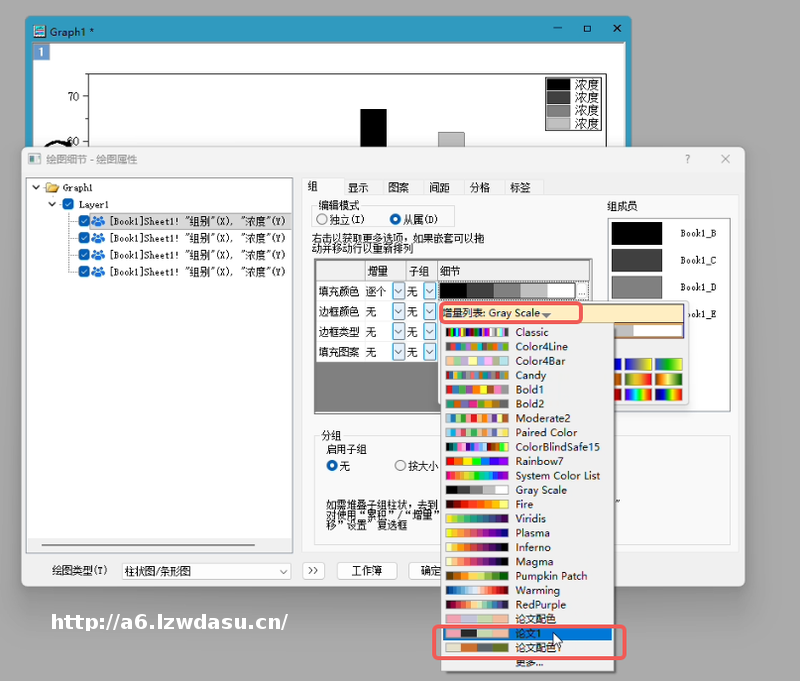Click the last plot's group icon in tree
The image size is (800, 681).
[x=98, y=271]
